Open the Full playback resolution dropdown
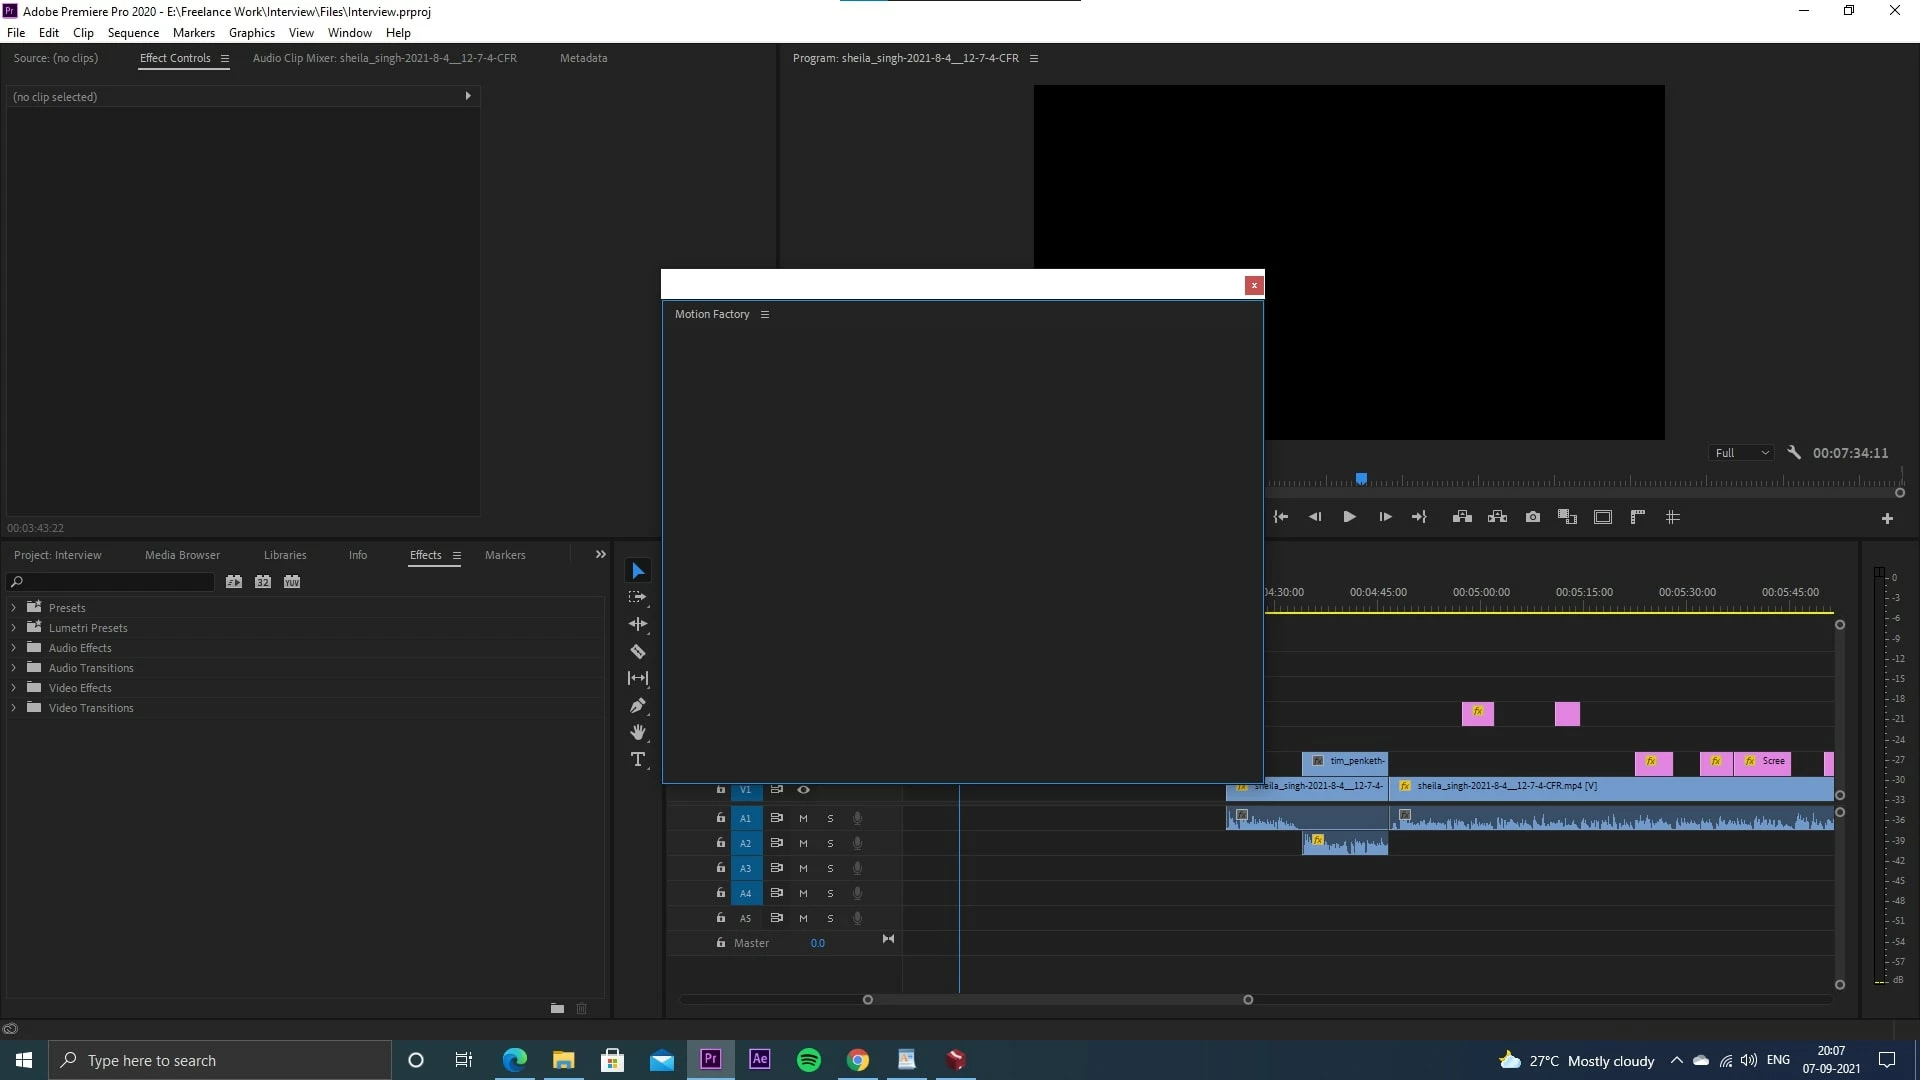This screenshot has width=1920, height=1080. 1742,453
